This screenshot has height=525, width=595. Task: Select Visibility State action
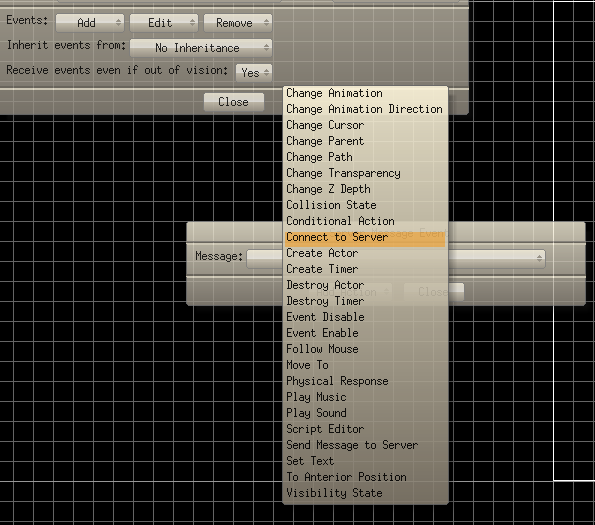pyautogui.click(x=365, y=493)
